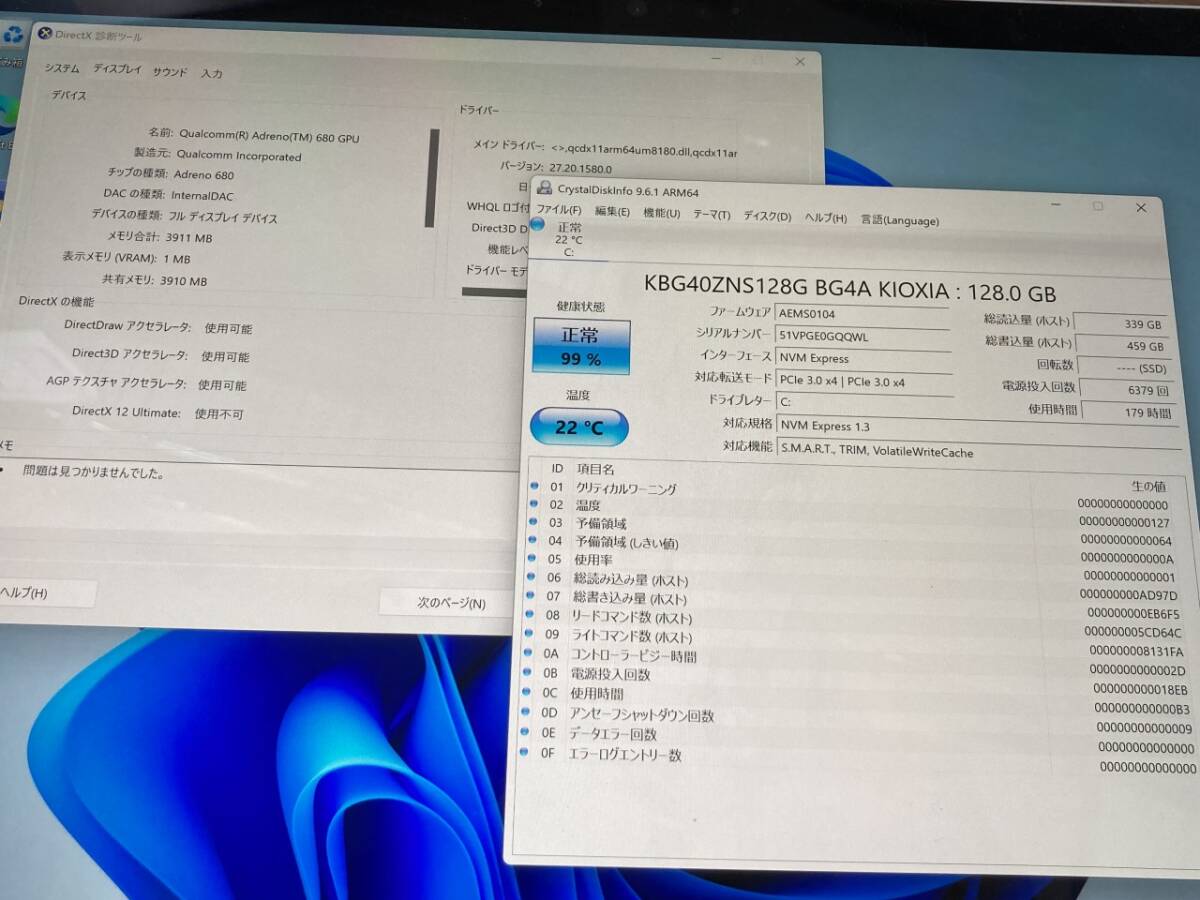
Task: Click the Recycle Bin desktop icon
Action: pos(13,36)
